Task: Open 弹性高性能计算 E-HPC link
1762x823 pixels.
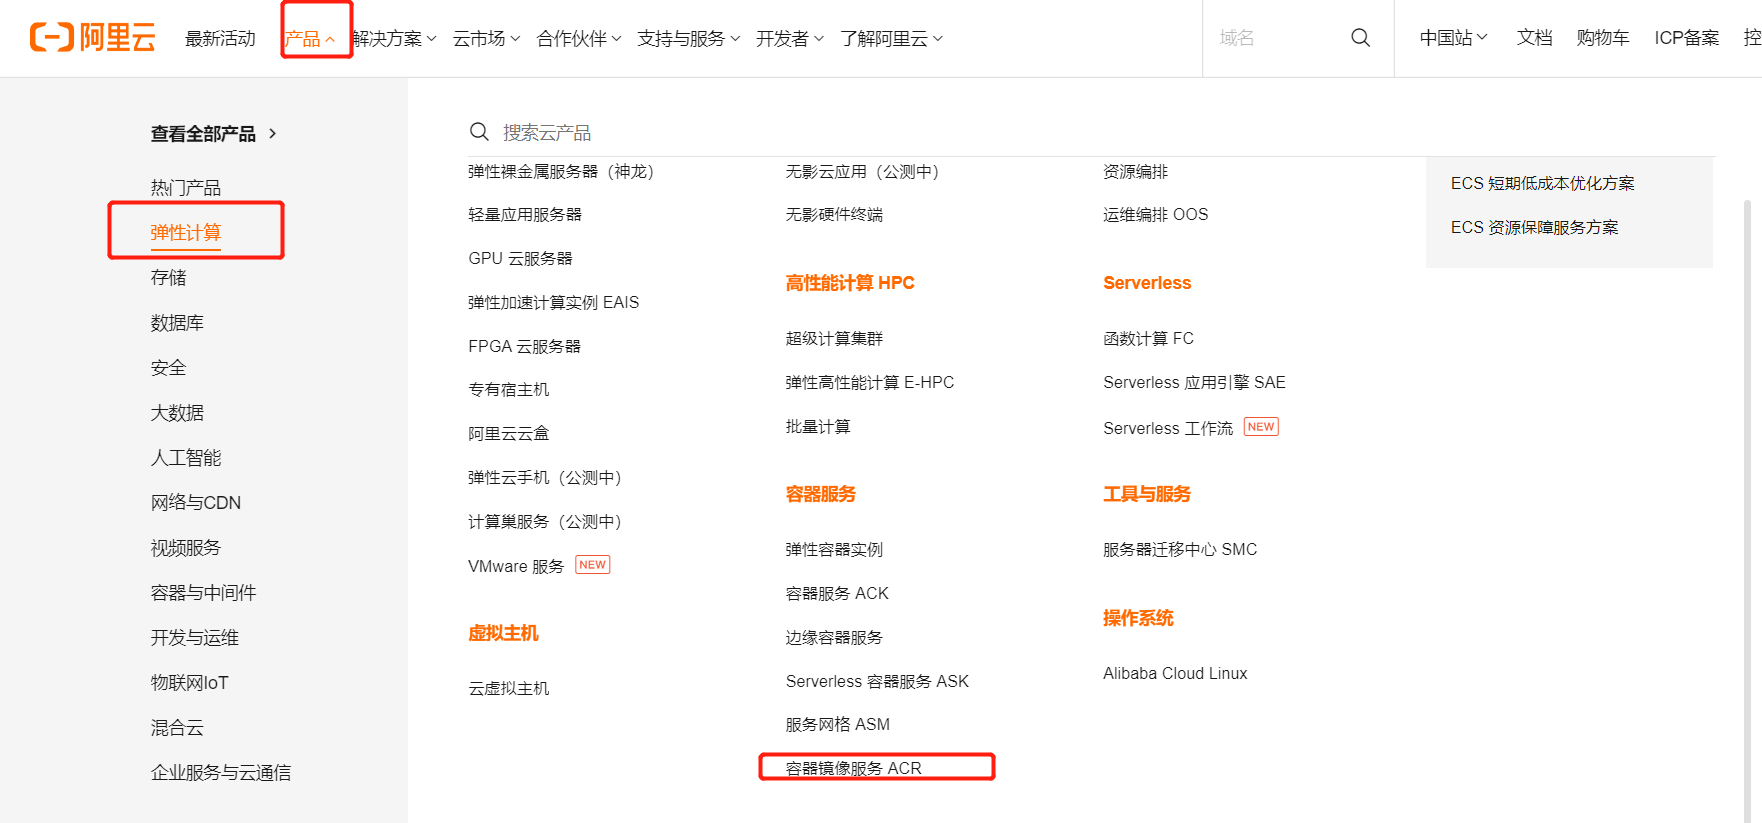Action: (870, 382)
